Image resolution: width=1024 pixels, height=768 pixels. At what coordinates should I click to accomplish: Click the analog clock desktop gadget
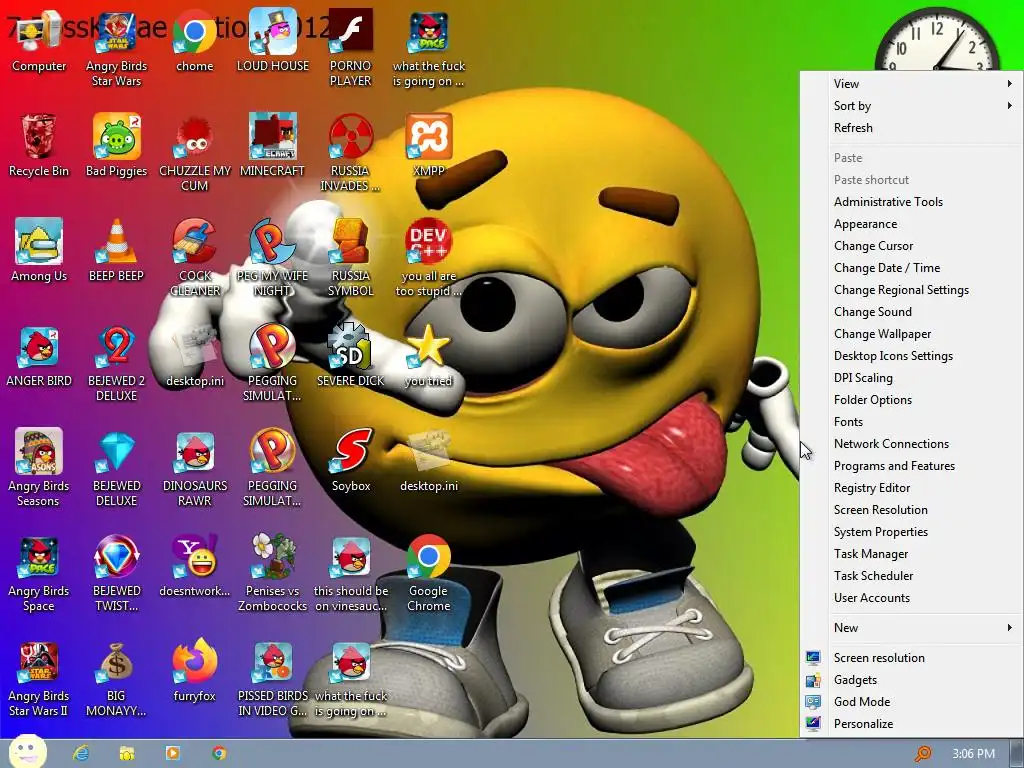point(937,40)
